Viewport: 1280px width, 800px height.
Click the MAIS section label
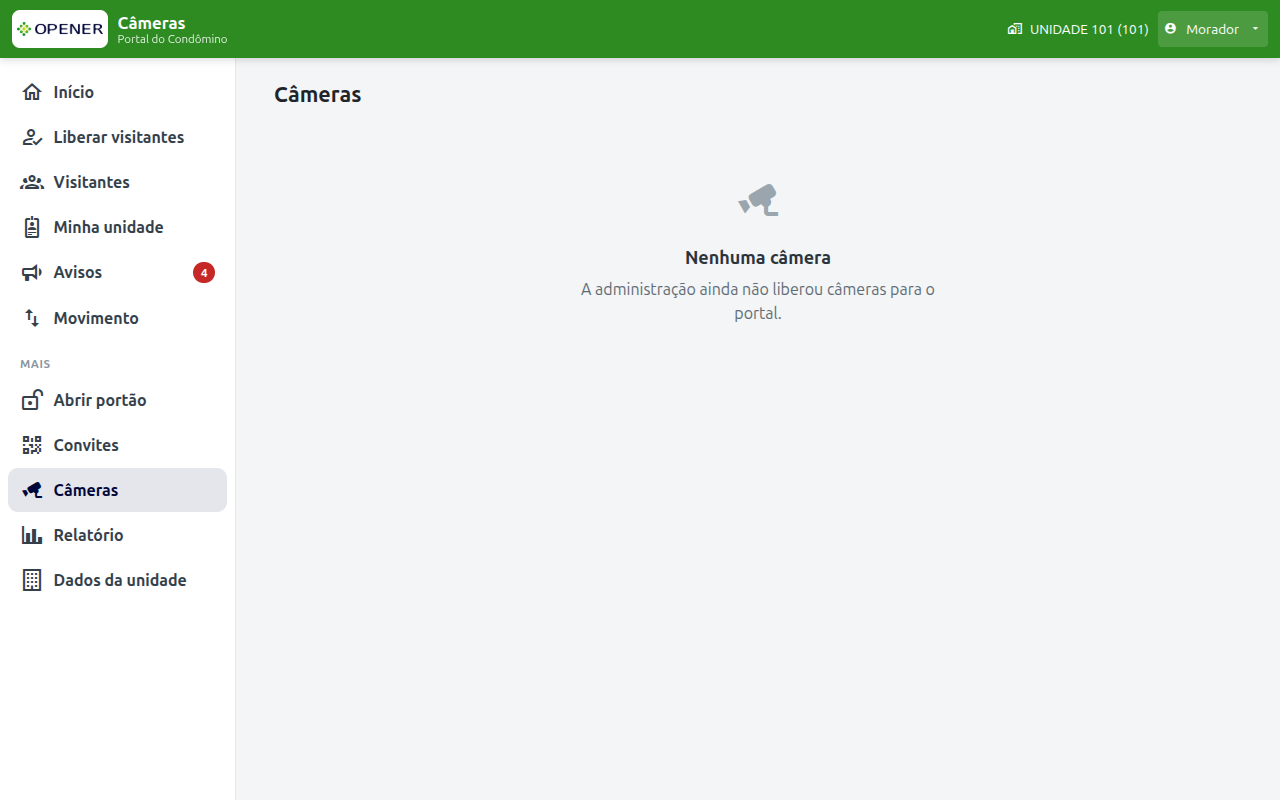point(35,364)
